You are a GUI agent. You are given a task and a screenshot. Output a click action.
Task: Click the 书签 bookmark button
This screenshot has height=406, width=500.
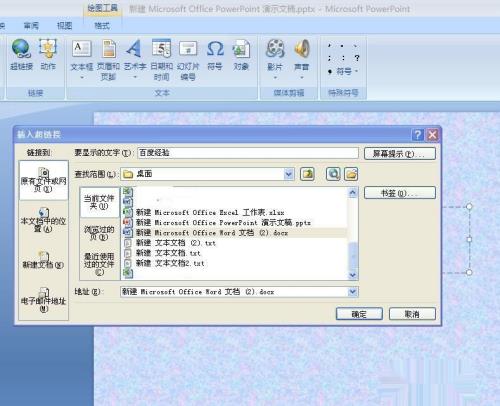[400, 193]
